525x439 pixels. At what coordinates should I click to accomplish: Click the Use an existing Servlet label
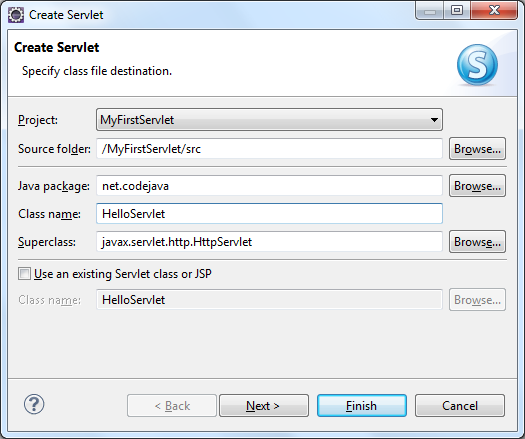click(123, 274)
